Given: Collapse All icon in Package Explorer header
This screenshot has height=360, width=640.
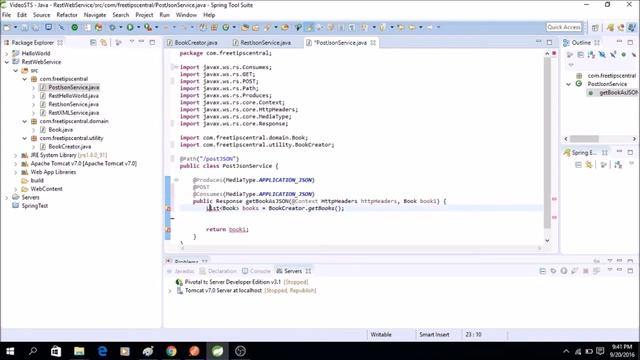Looking at the screenshot, I should point(93,42).
